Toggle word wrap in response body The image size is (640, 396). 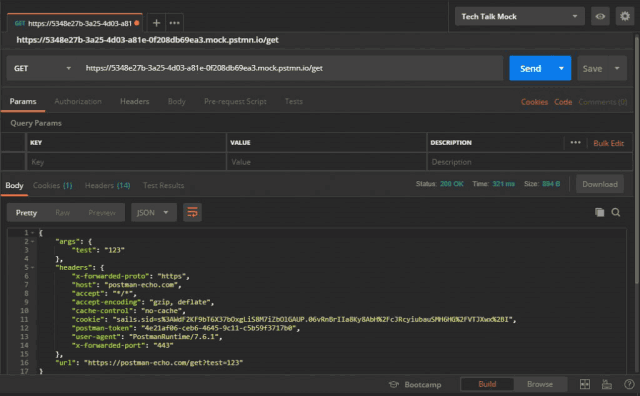pyautogui.click(x=192, y=212)
